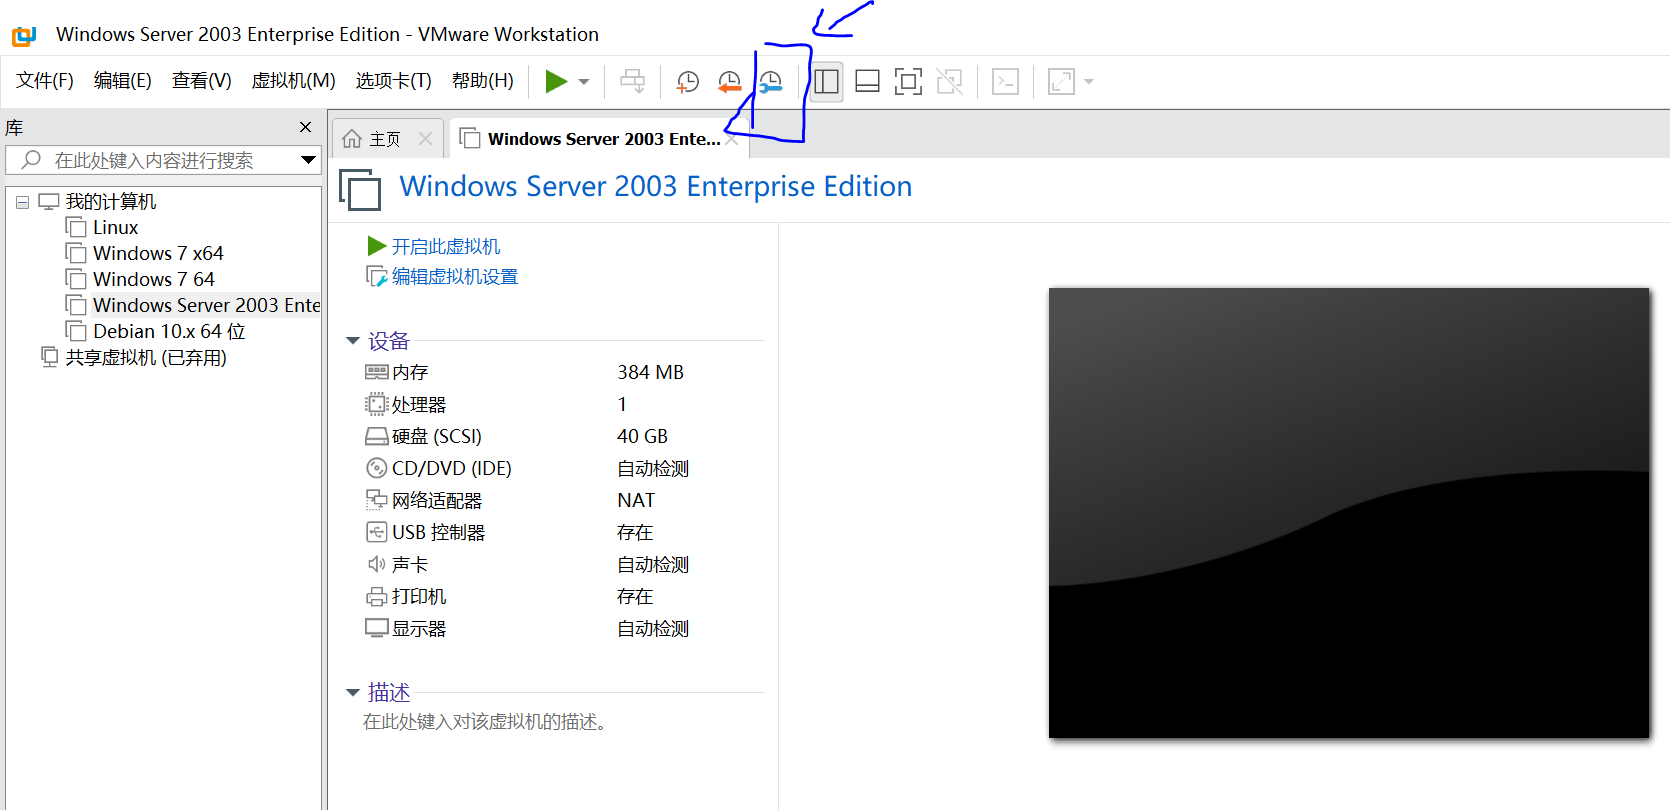The image size is (1670, 810).
Task: Collapse the 我的计算机 tree node
Action: (22, 202)
